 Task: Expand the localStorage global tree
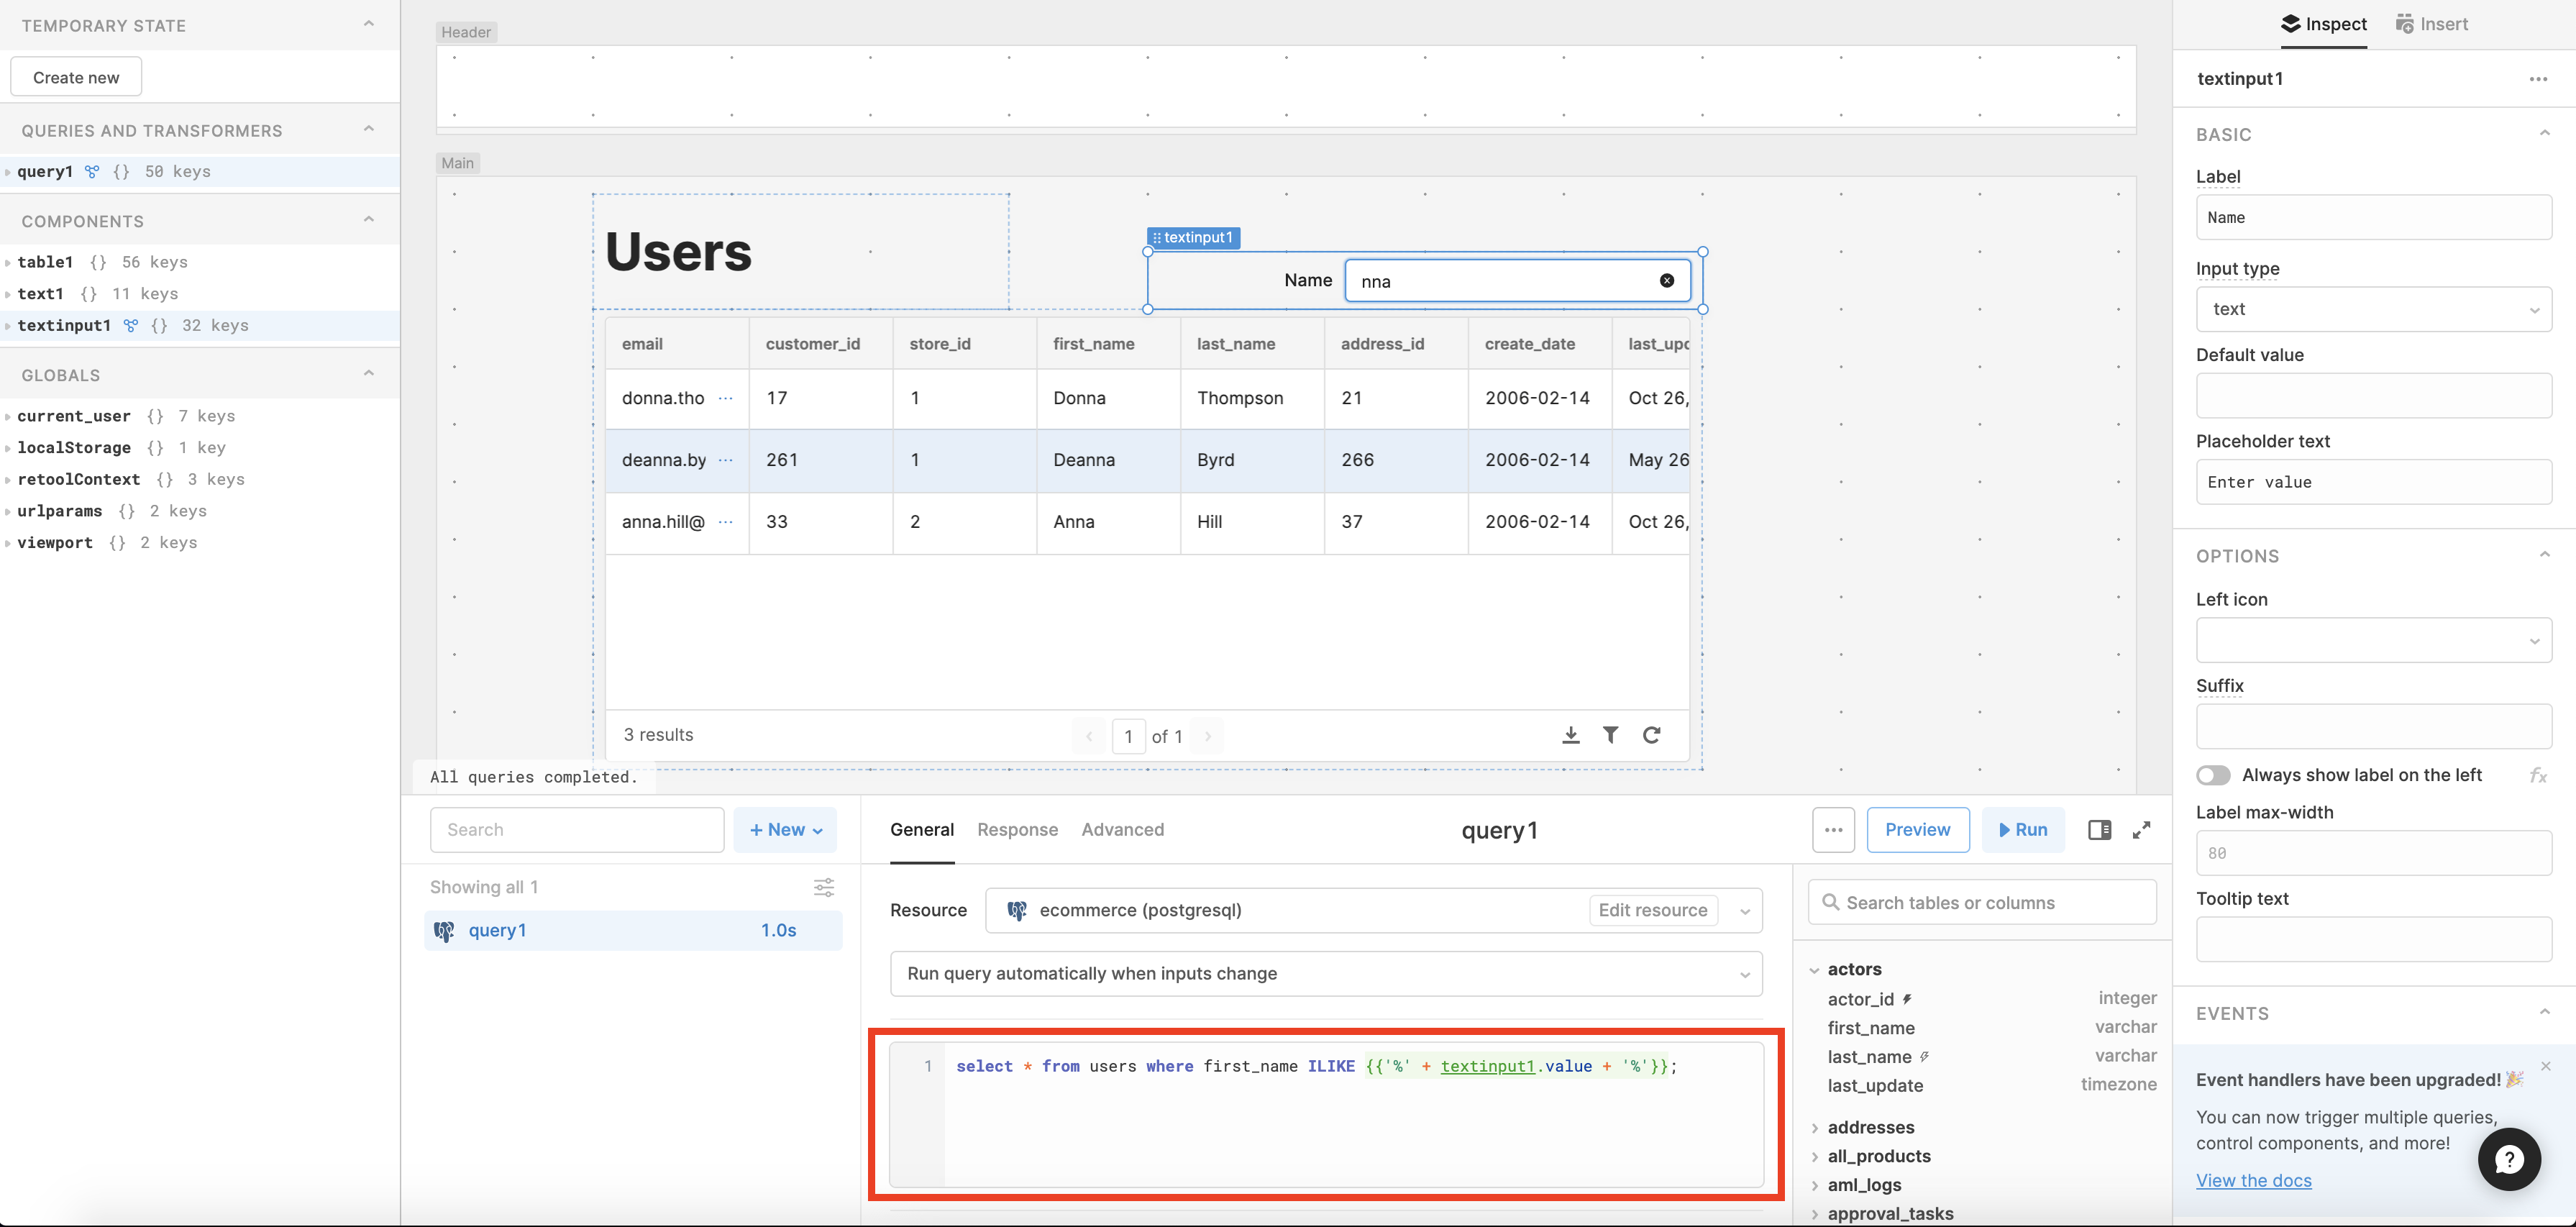(8, 449)
